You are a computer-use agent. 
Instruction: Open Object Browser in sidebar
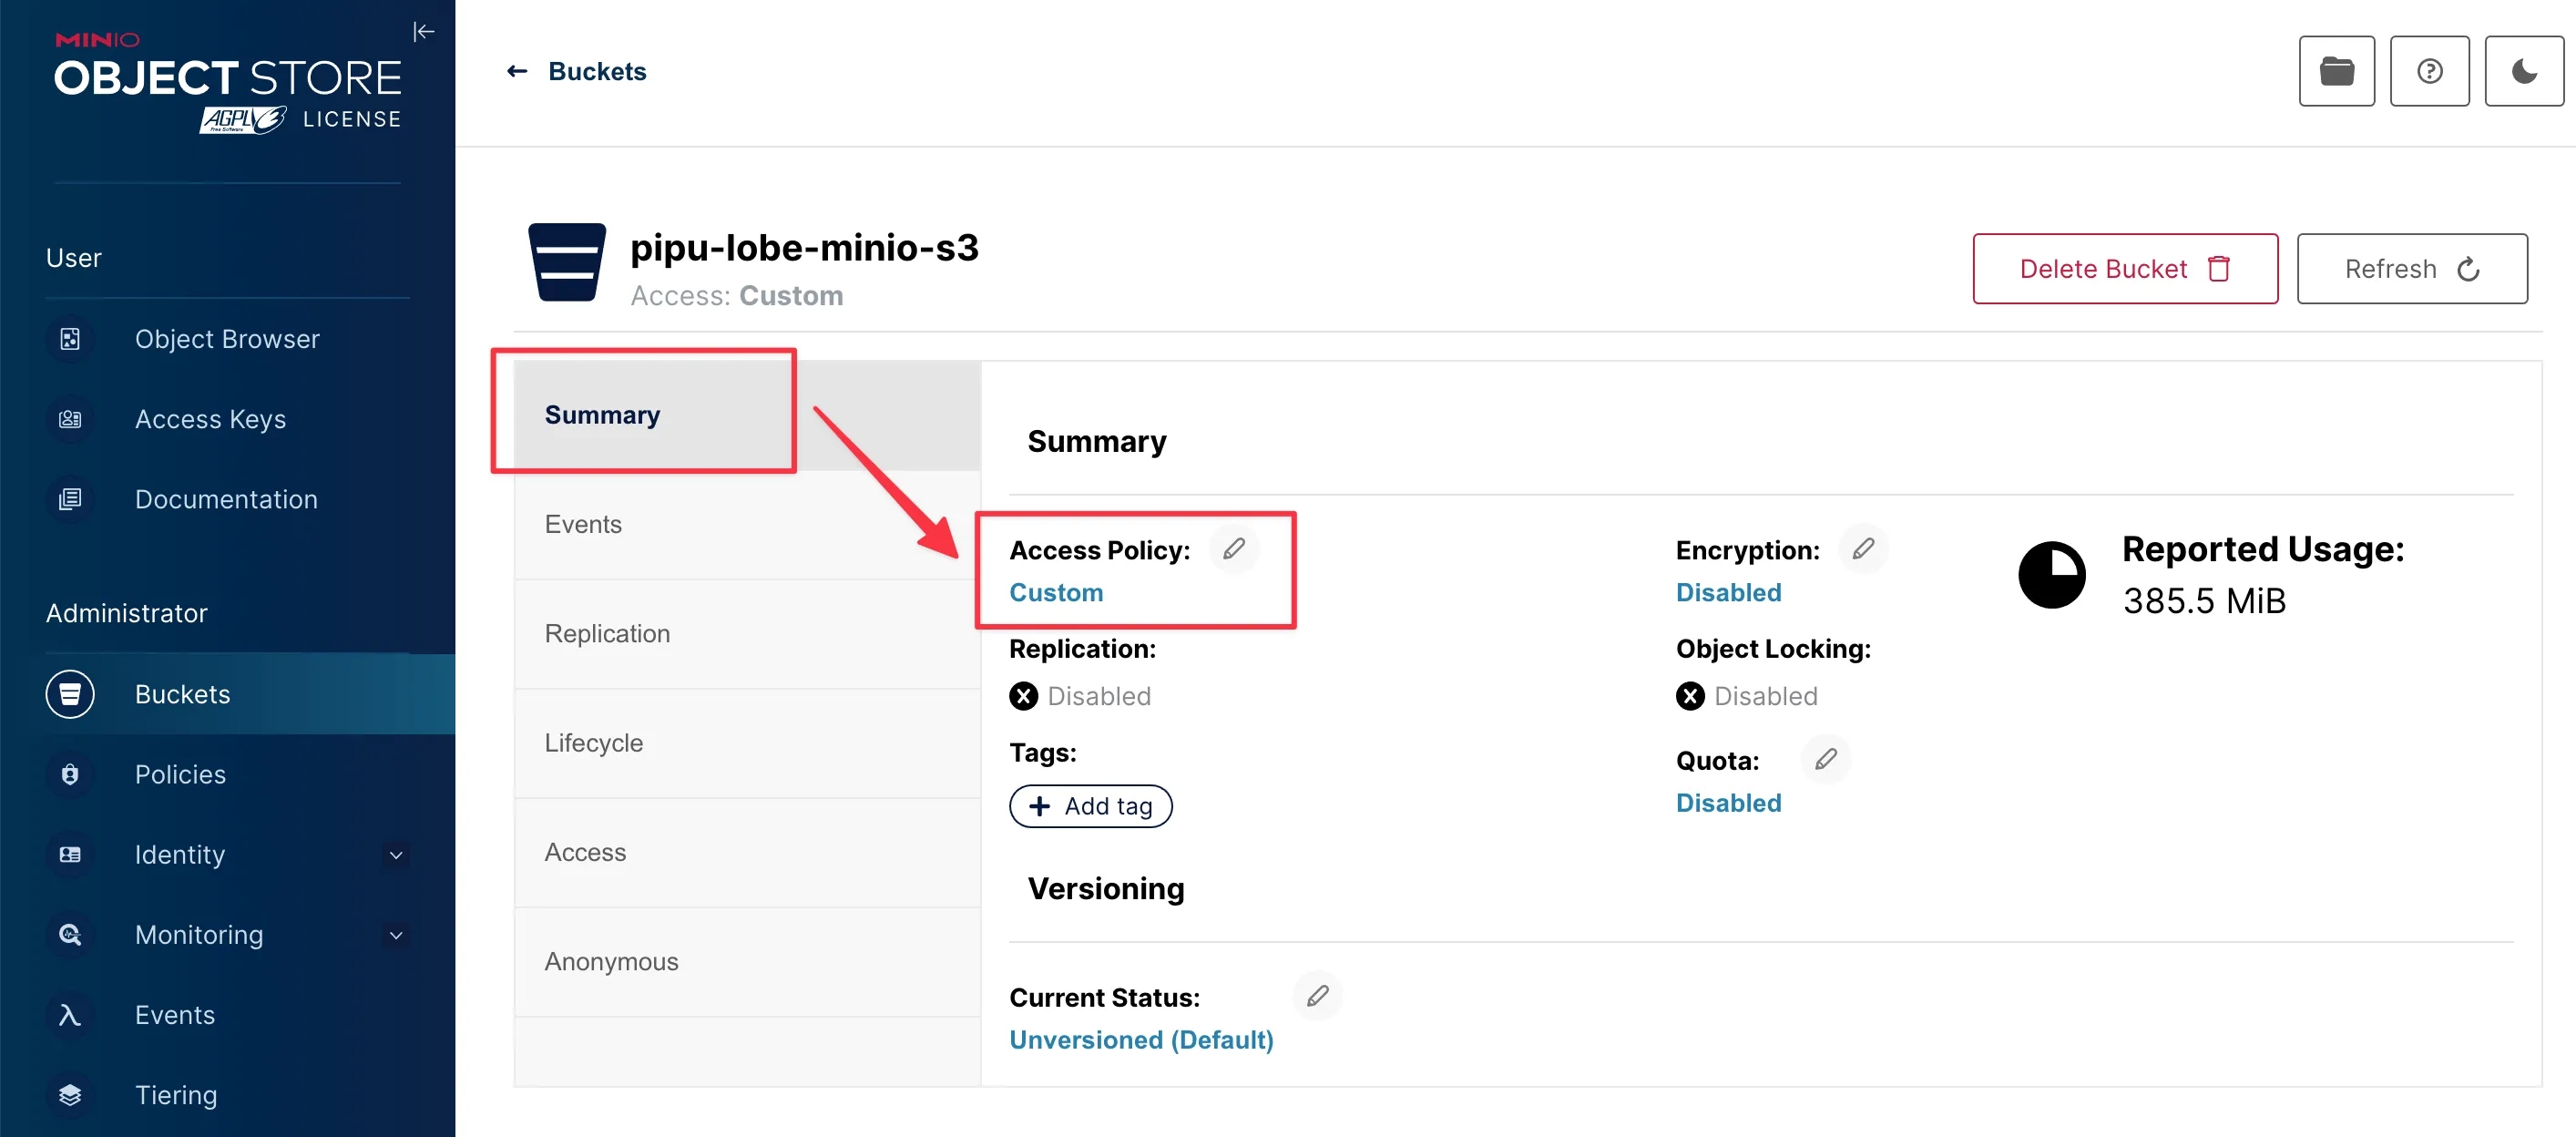tap(227, 339)
